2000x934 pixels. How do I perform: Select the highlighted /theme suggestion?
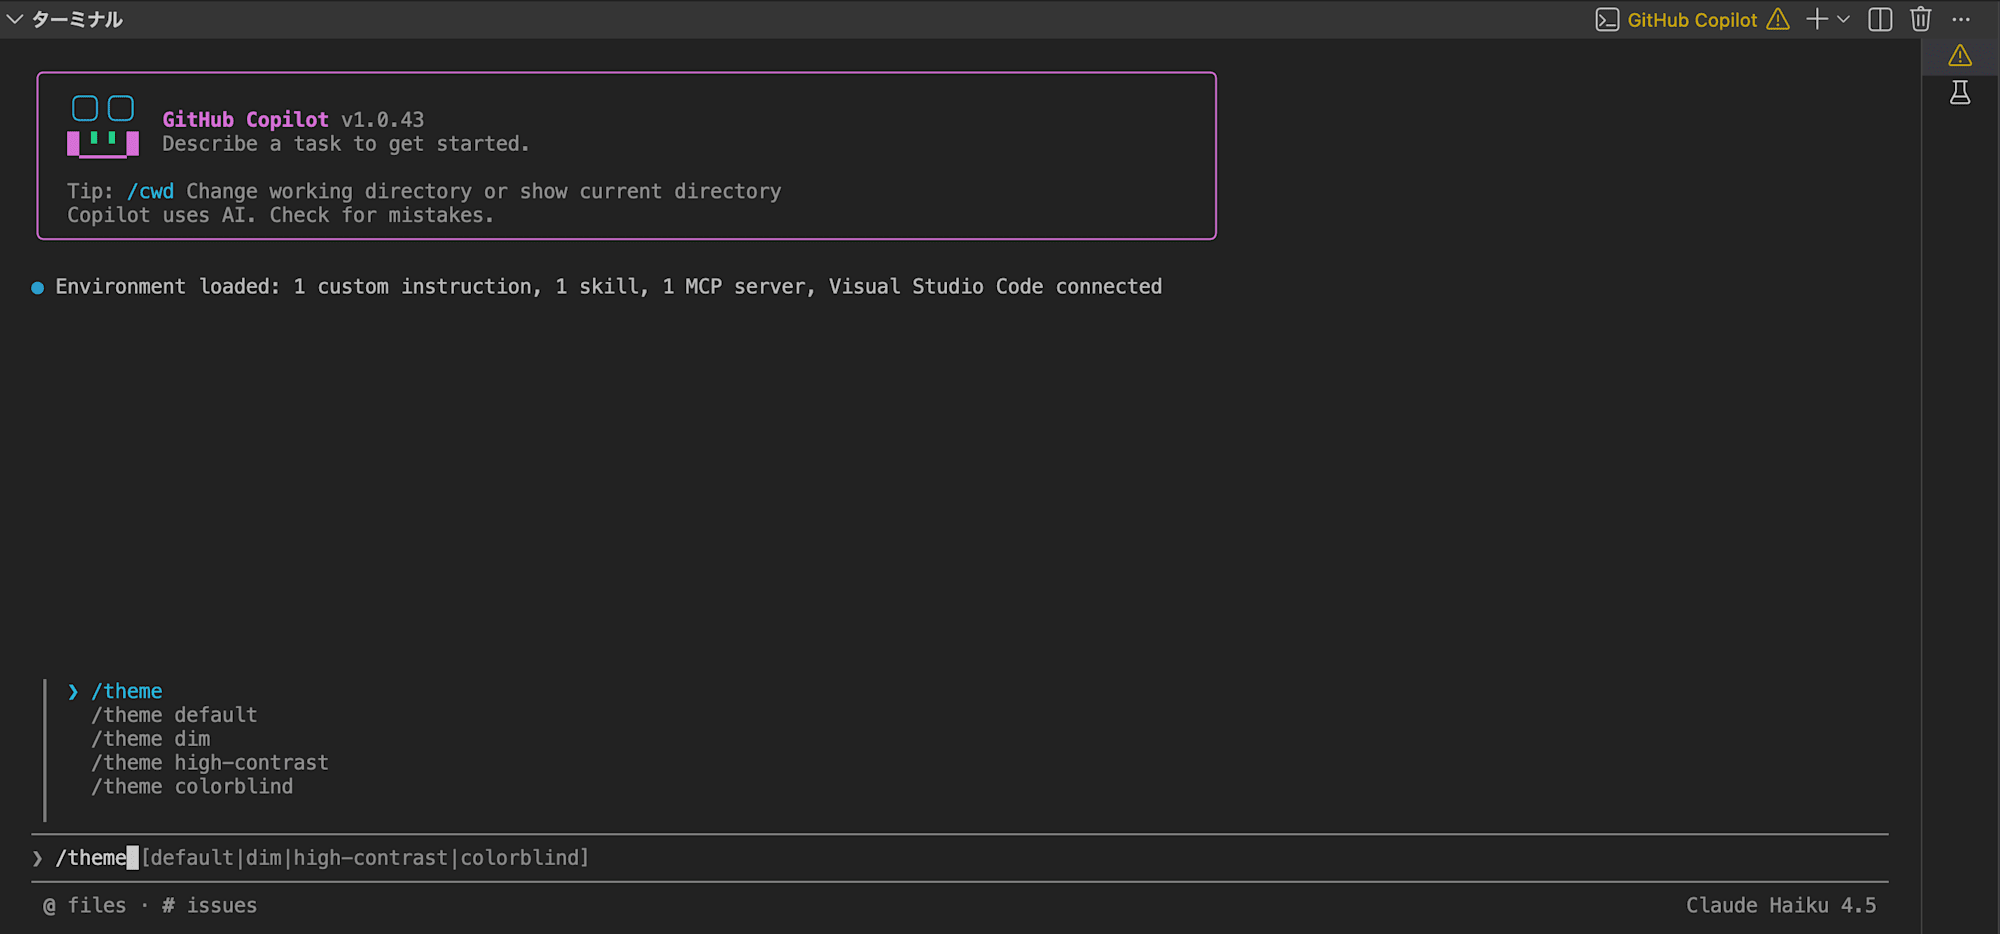pyautogui.click(x=126, y=691)
